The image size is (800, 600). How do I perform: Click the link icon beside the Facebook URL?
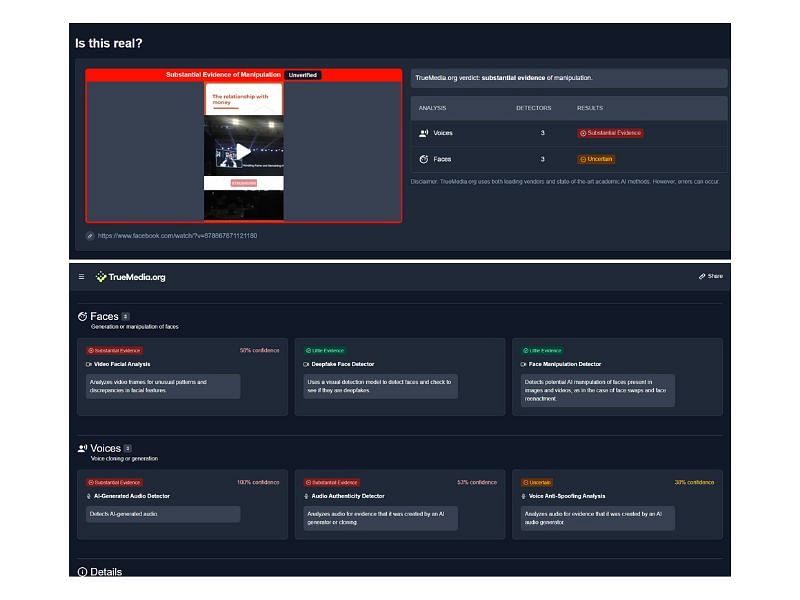[90, 236]
